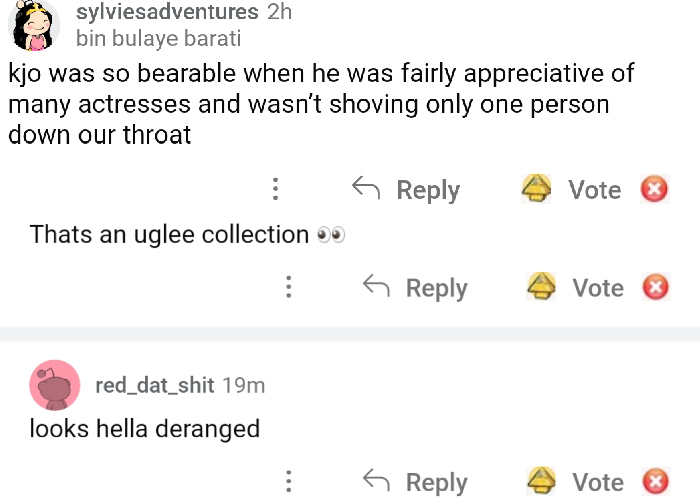This screenshot has width=700, height=503.
Task: Reply to 'Thats an uglee collection' comment
Action: (436, 288)
